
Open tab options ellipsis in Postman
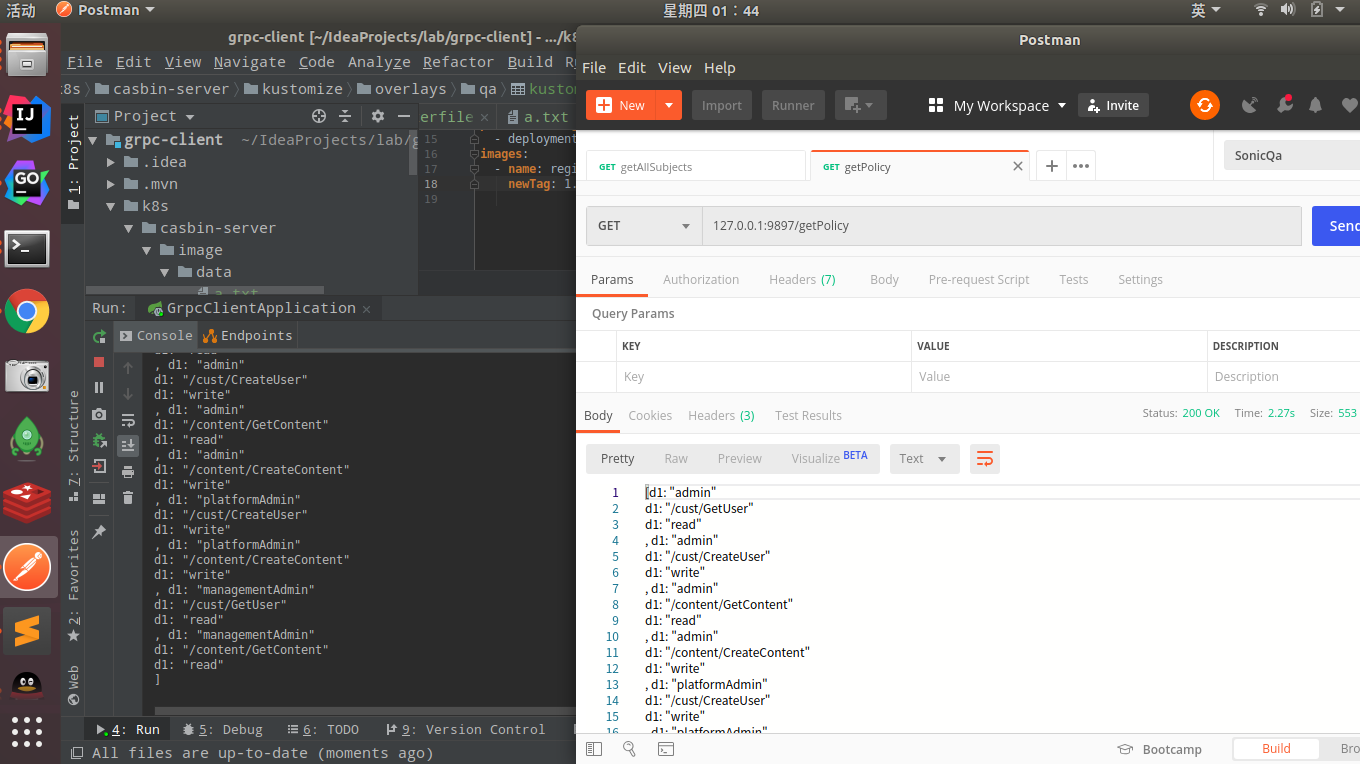coord(1081,166)
